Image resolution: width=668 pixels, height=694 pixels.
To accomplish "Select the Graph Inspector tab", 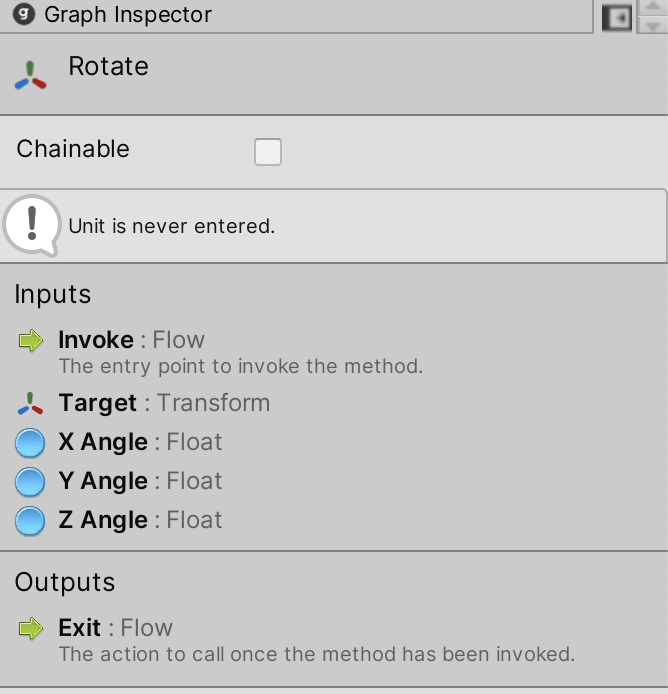I will (x=128, y=15).
